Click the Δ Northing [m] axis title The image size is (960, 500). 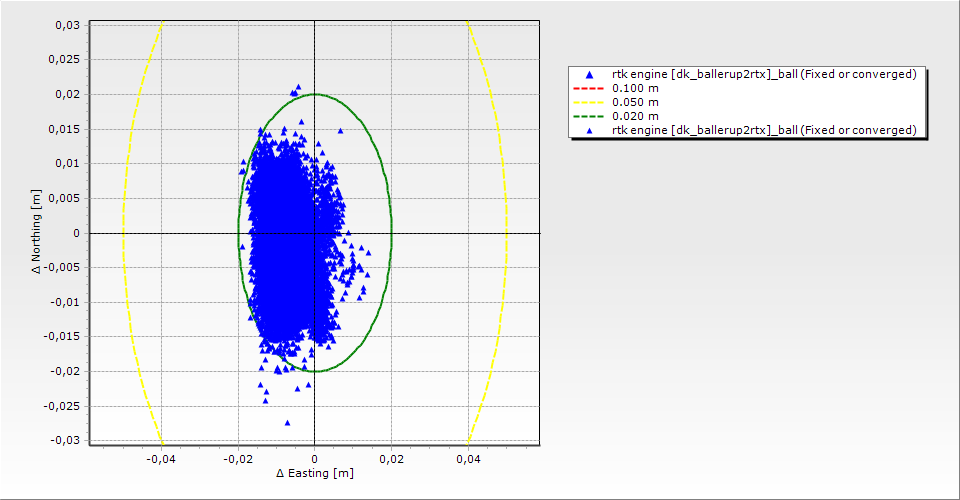tap(37, 231)
